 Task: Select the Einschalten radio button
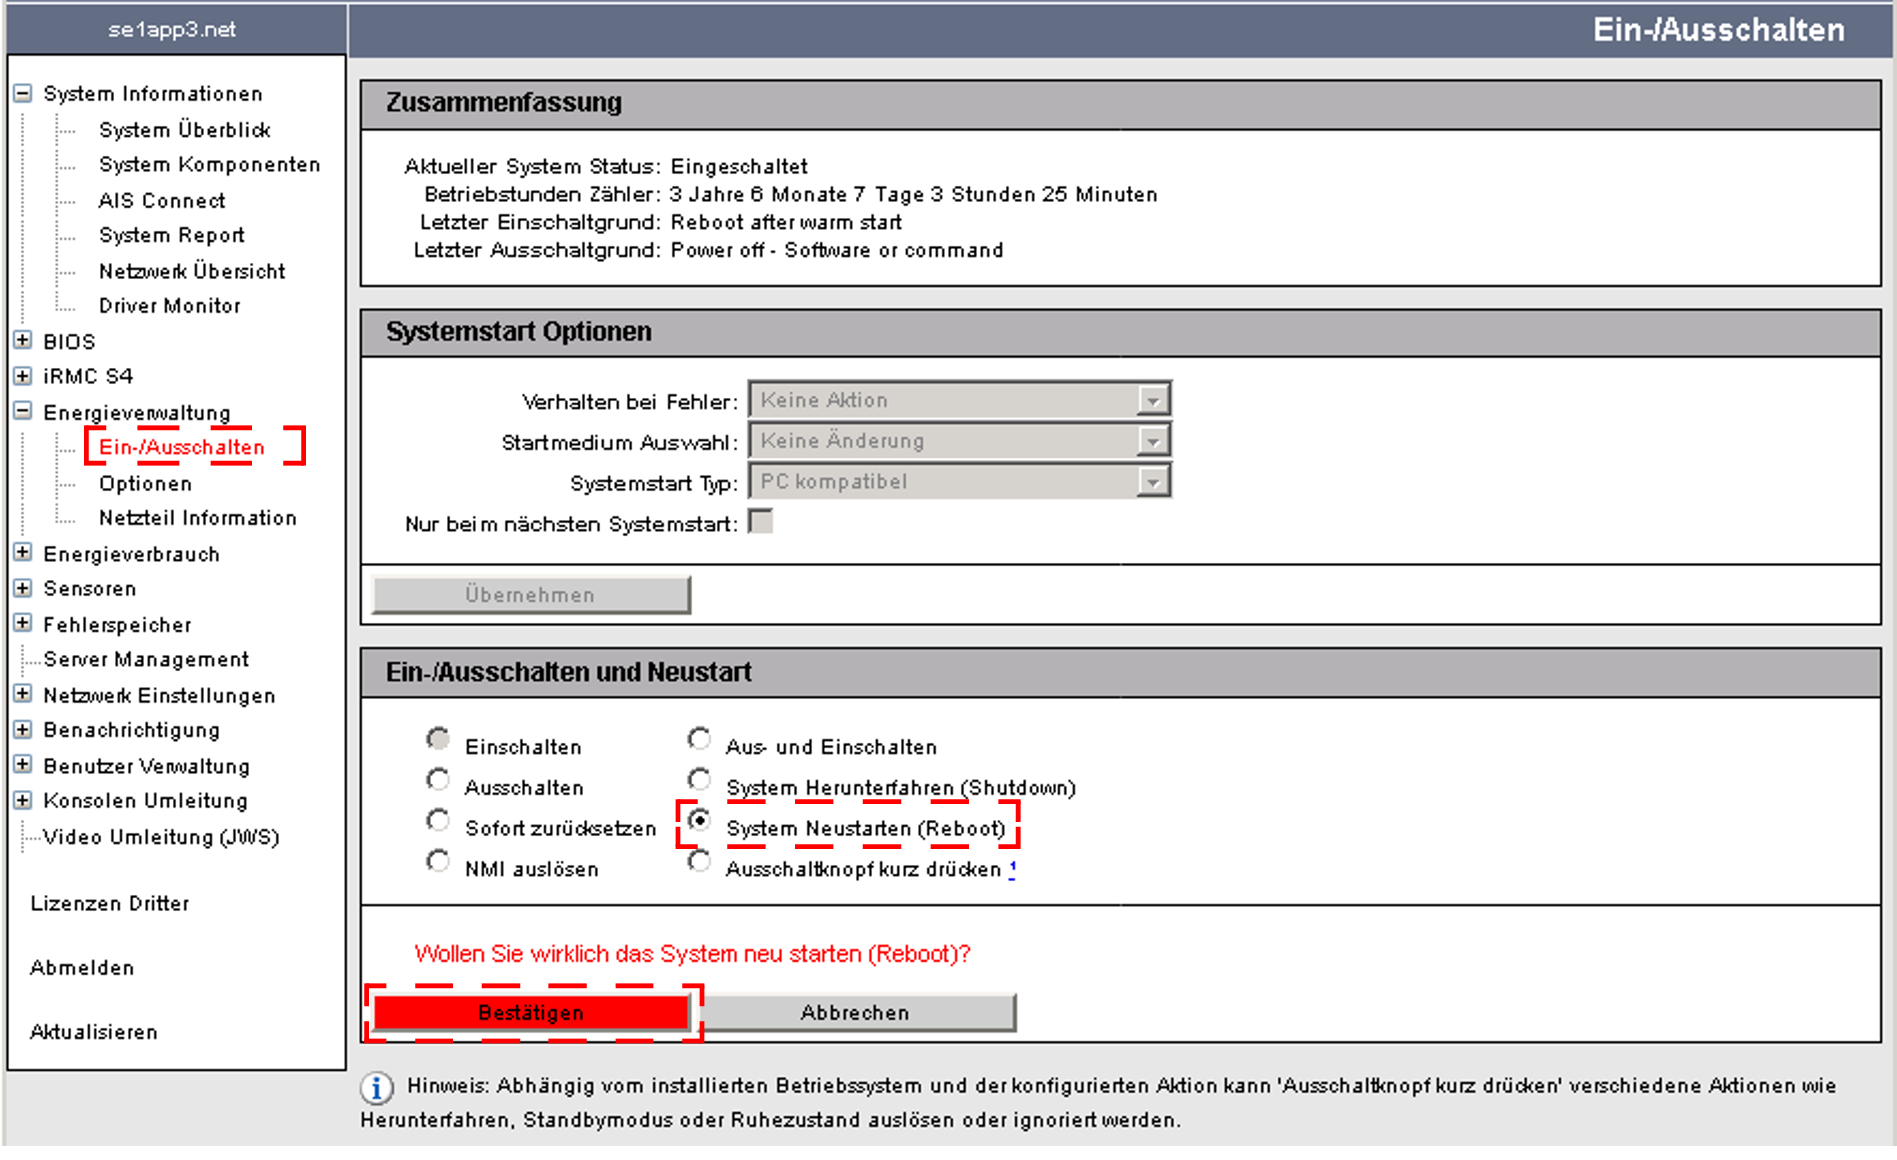click(x=438, y=740)
